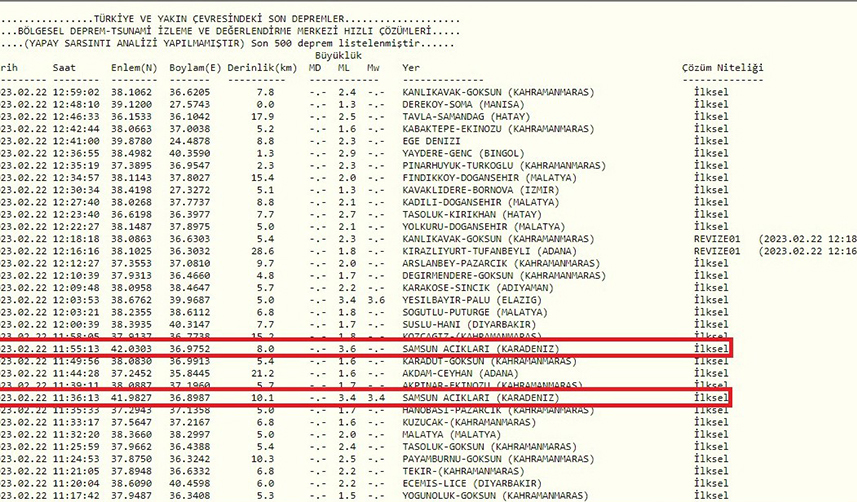This screenshot has width=857, height=502.
Task: Select the 11:36:13 Samsun Aciklari earthquake row
Action: (365, 397)
